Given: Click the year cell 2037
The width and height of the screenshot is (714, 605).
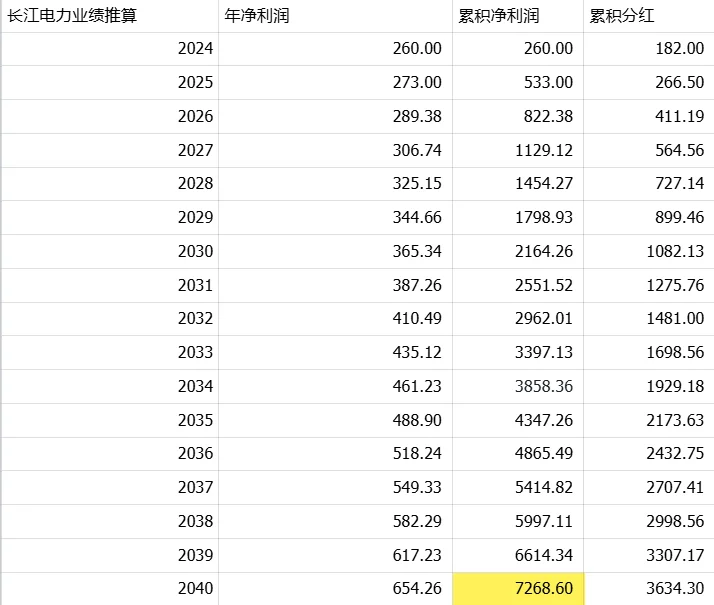Looking at the screenshot, I should pyautogui.click(x=110, y=488).
